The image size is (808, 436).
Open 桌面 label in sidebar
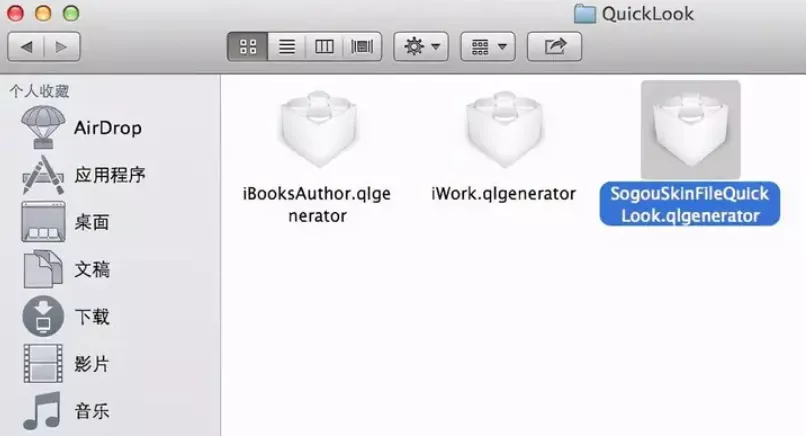pos(92,223)
